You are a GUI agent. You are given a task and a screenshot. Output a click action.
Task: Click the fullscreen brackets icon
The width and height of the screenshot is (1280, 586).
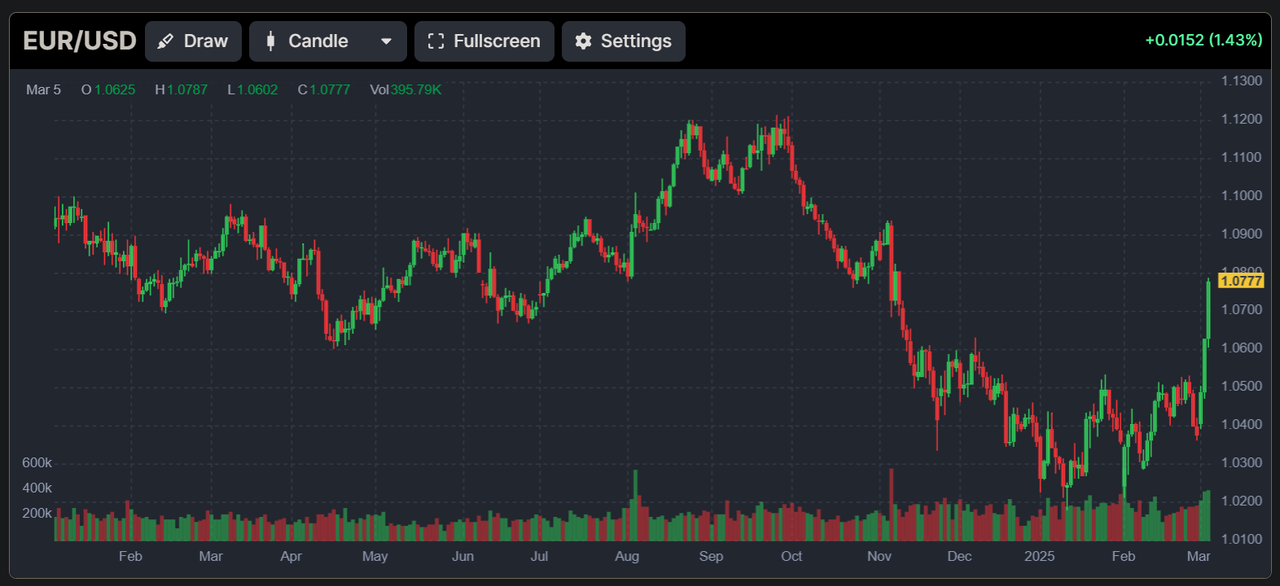[x=435, y=41]
